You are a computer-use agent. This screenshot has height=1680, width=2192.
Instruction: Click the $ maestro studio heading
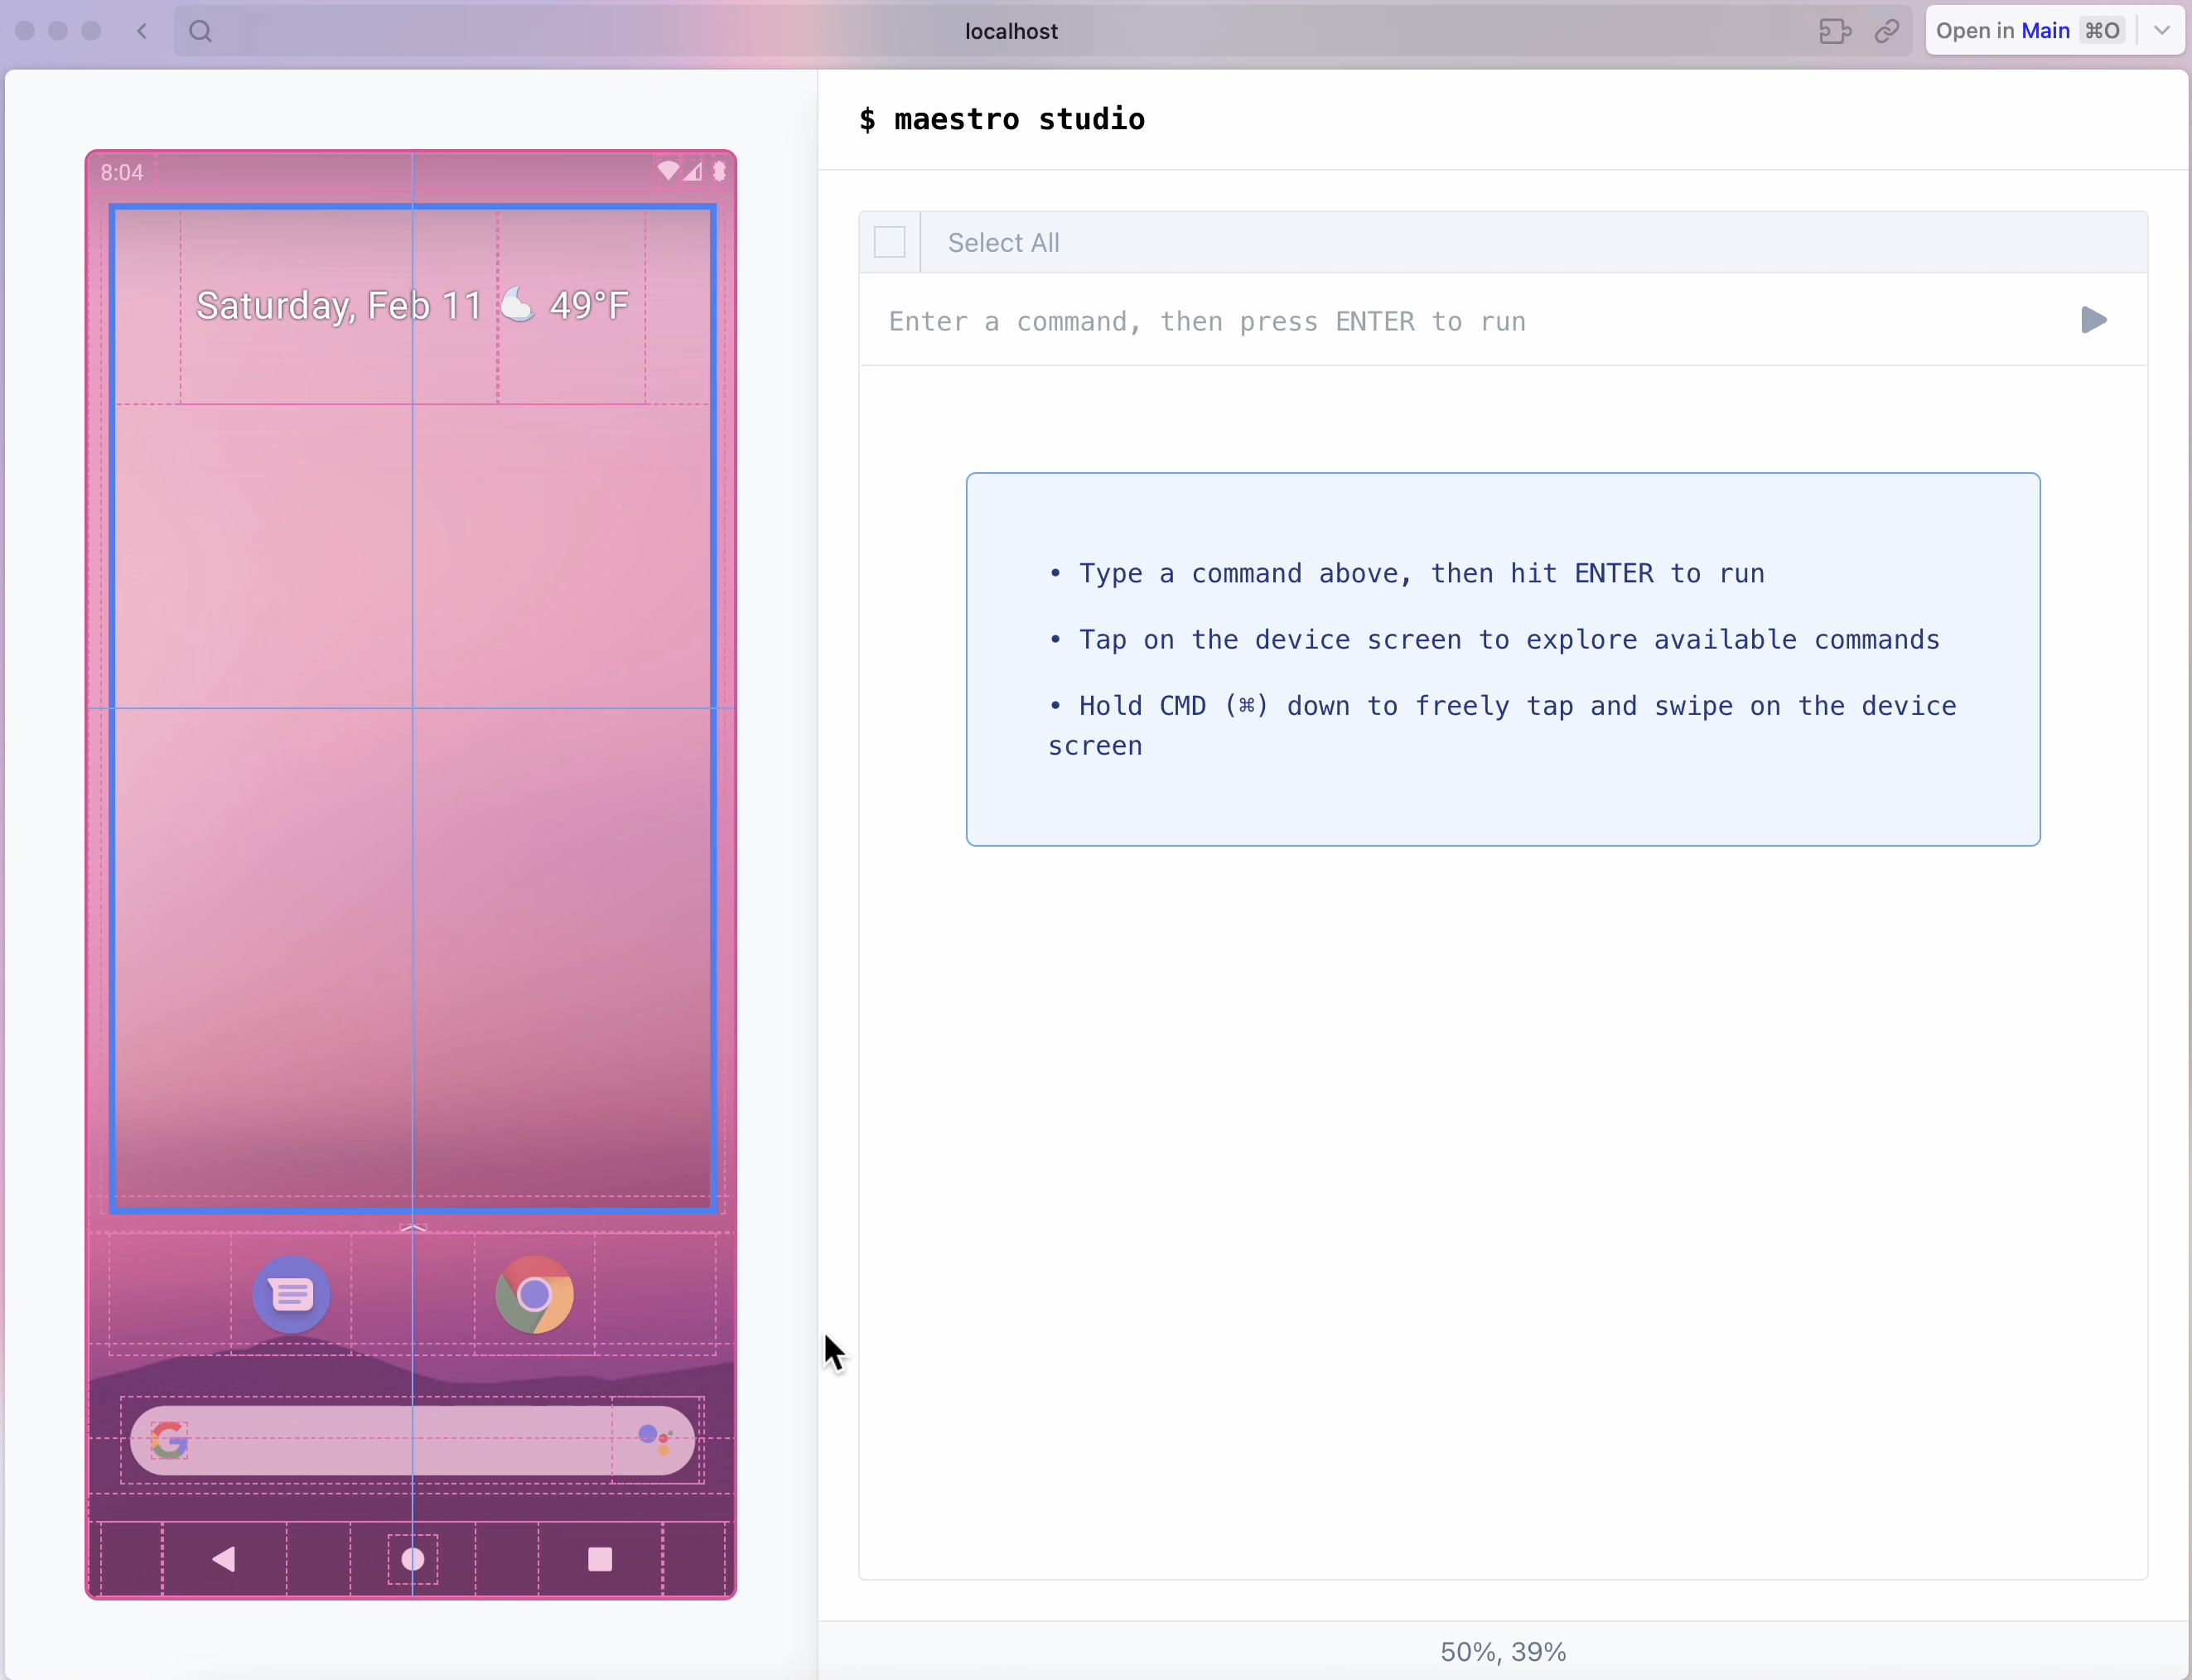(1002, 119)
